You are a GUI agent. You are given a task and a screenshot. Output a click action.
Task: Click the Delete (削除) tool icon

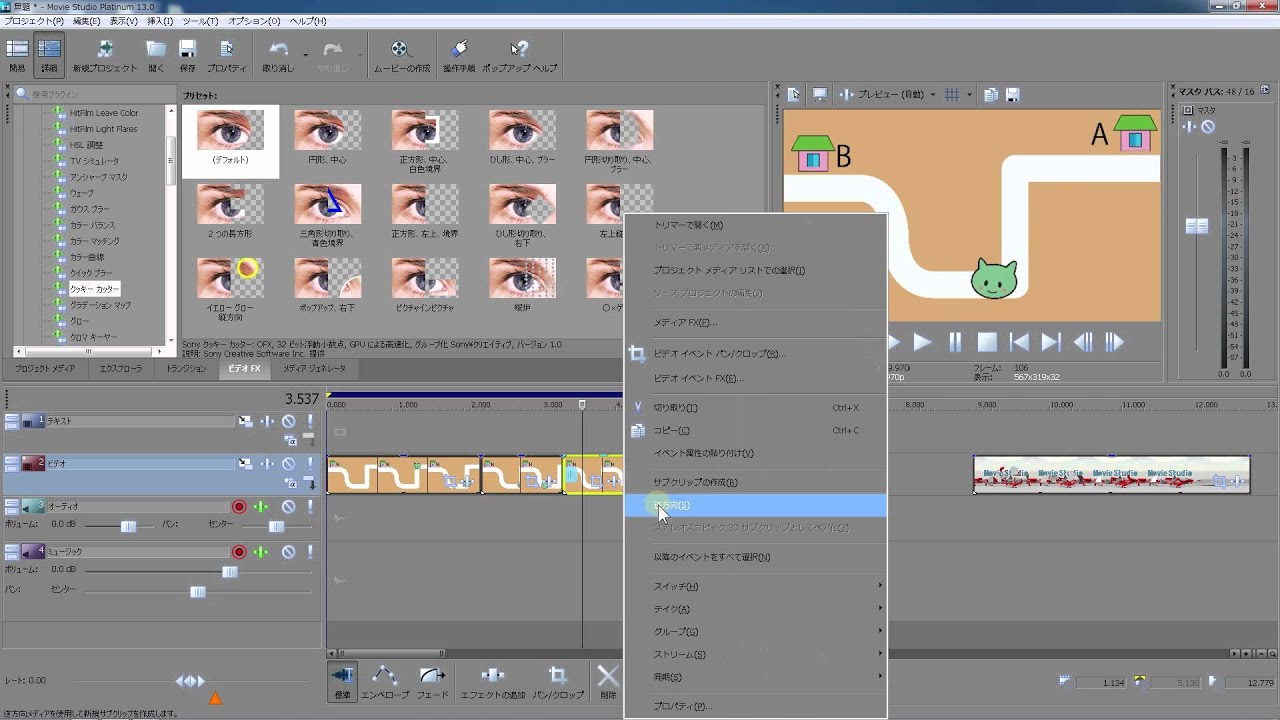tap(608, 681)
